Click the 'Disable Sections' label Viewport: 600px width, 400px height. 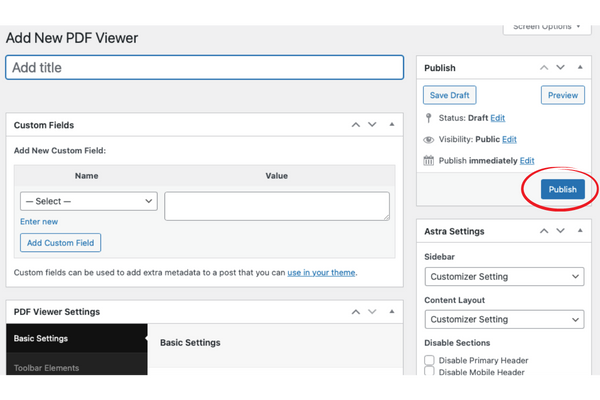coord(457,343)
